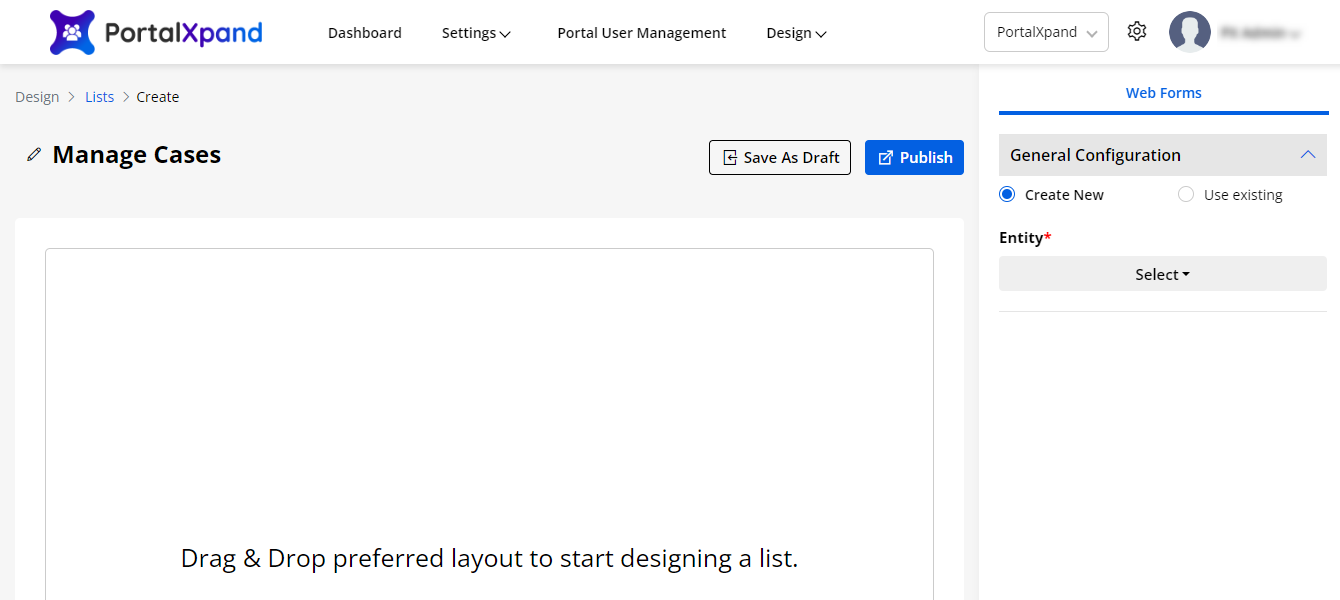Expand the Settings menu in navbar
The image size is (1340, 600).
pyautogui.click(x=476, y=33)
